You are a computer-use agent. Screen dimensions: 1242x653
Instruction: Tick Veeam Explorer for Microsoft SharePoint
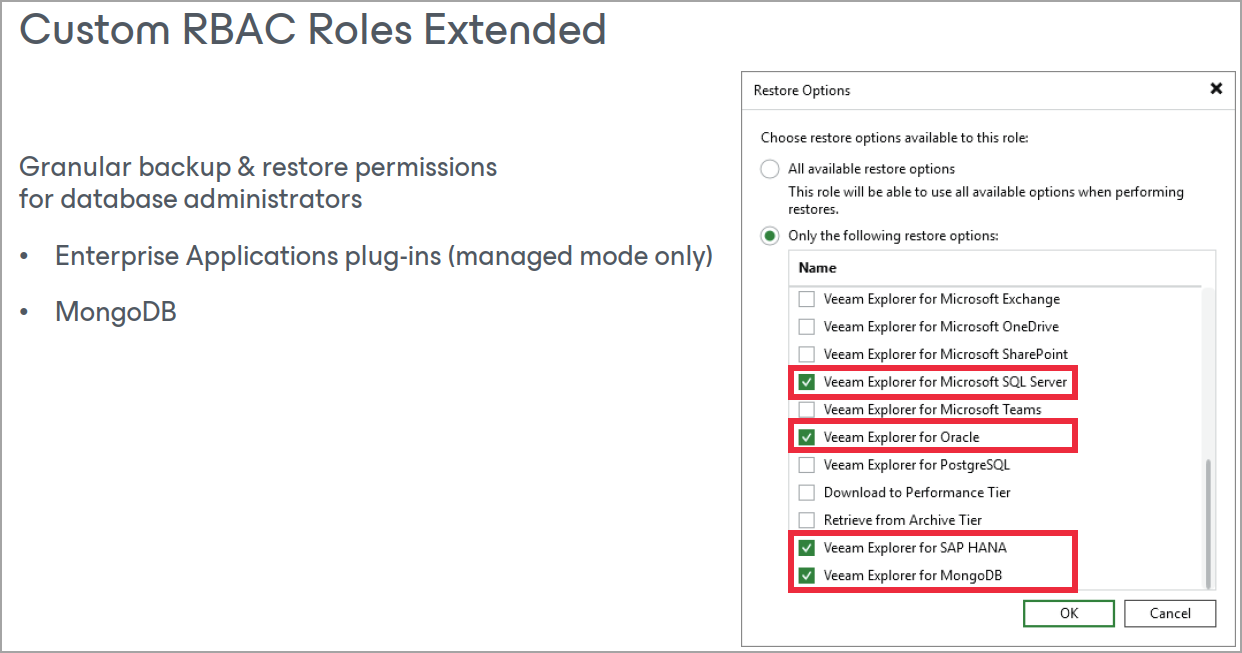click(807, 354)
